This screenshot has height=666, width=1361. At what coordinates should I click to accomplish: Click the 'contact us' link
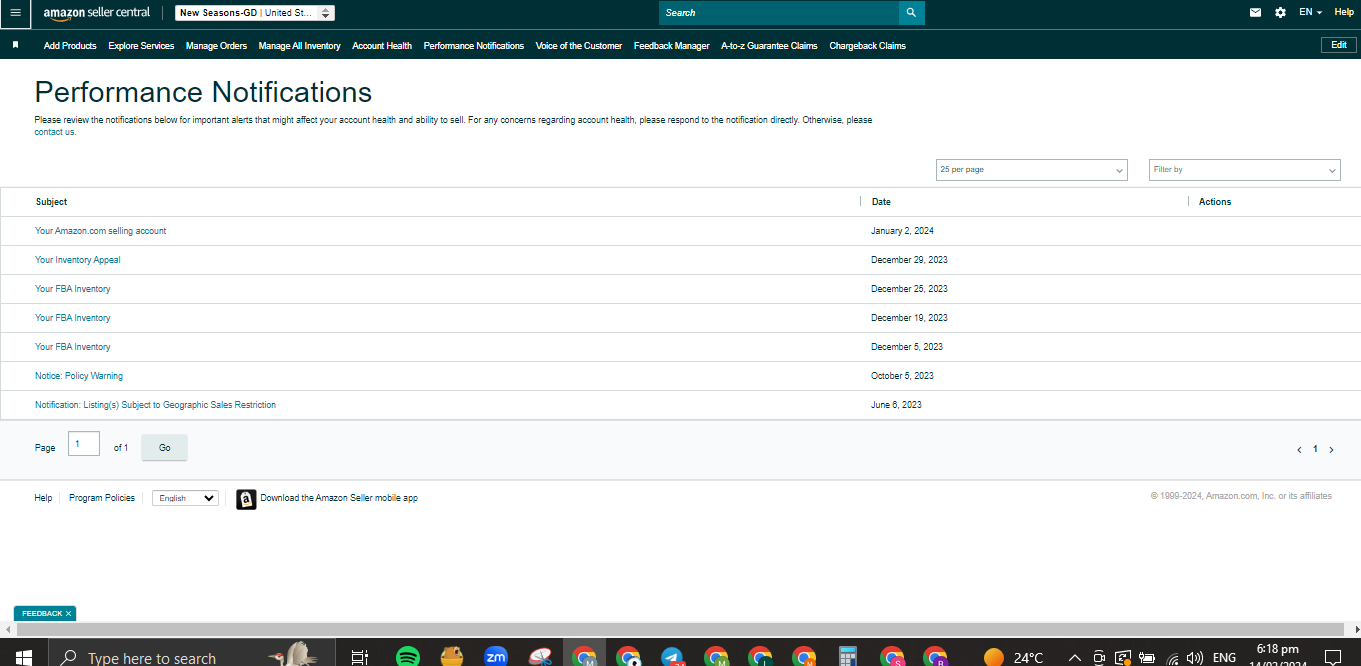[55, 132]
